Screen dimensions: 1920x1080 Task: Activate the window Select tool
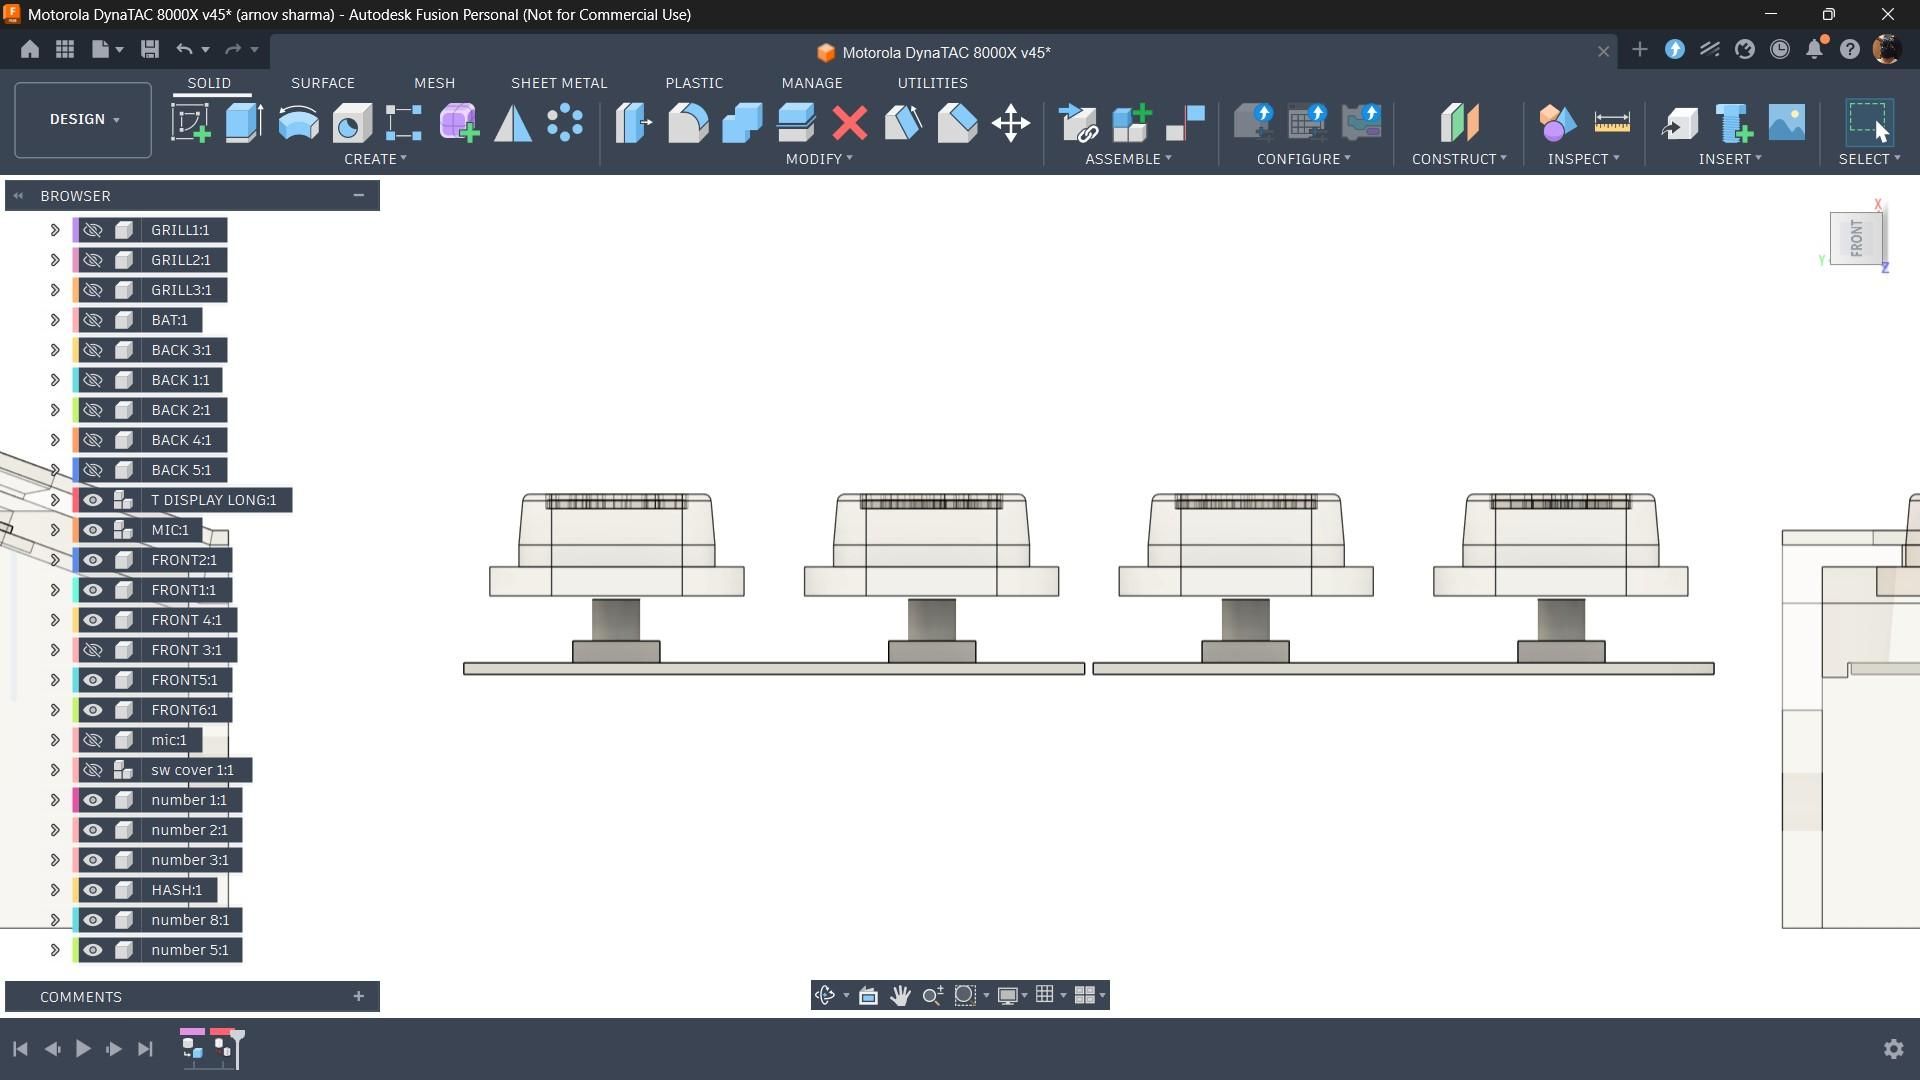(1868, 123)
